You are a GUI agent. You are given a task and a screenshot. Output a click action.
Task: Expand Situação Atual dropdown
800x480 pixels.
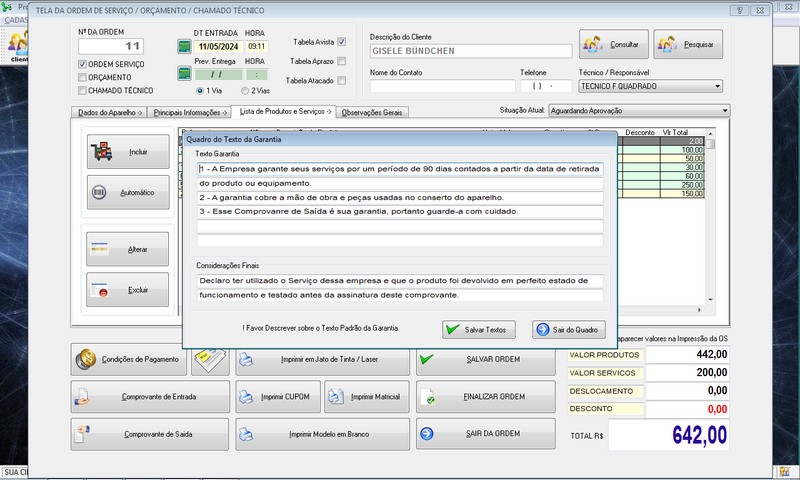point(725,111)
